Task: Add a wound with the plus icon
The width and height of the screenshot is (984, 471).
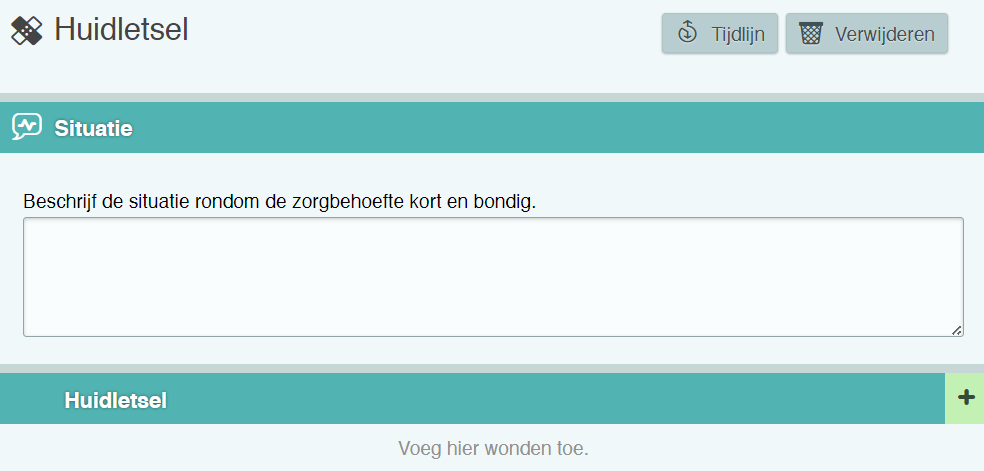Action: click(965, 398)
